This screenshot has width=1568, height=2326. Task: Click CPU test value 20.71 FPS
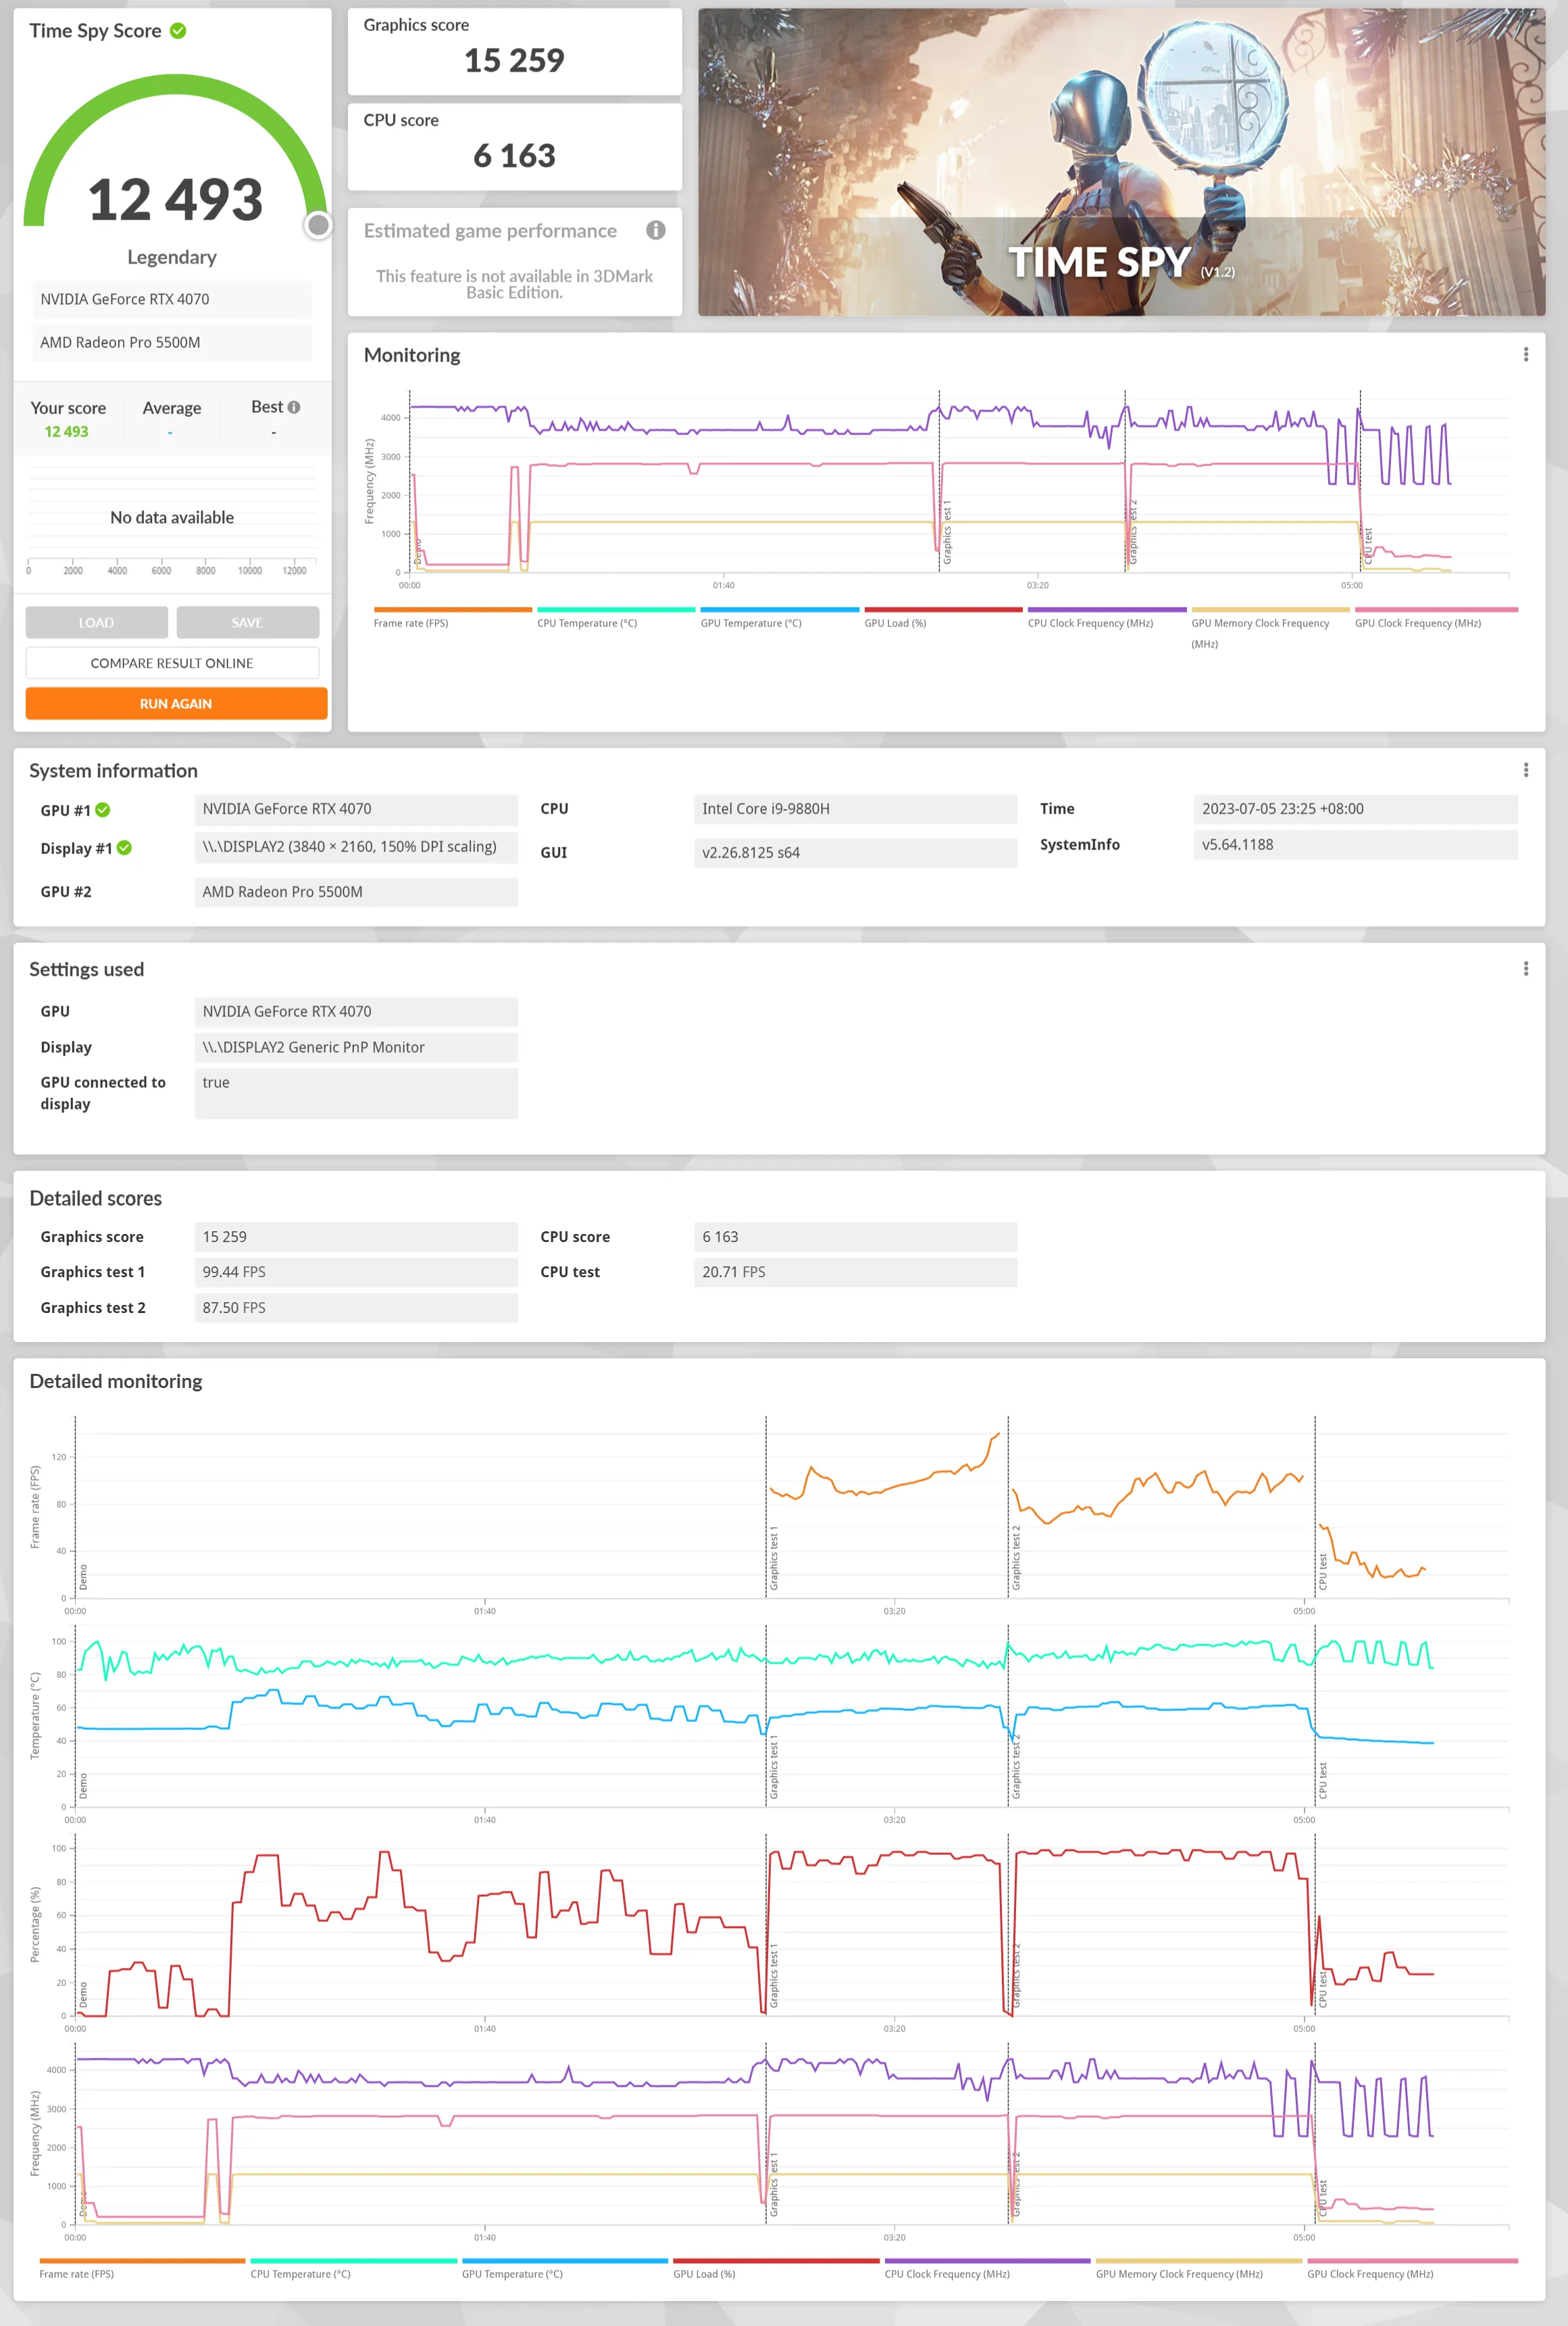click(x=855, y=1272)
